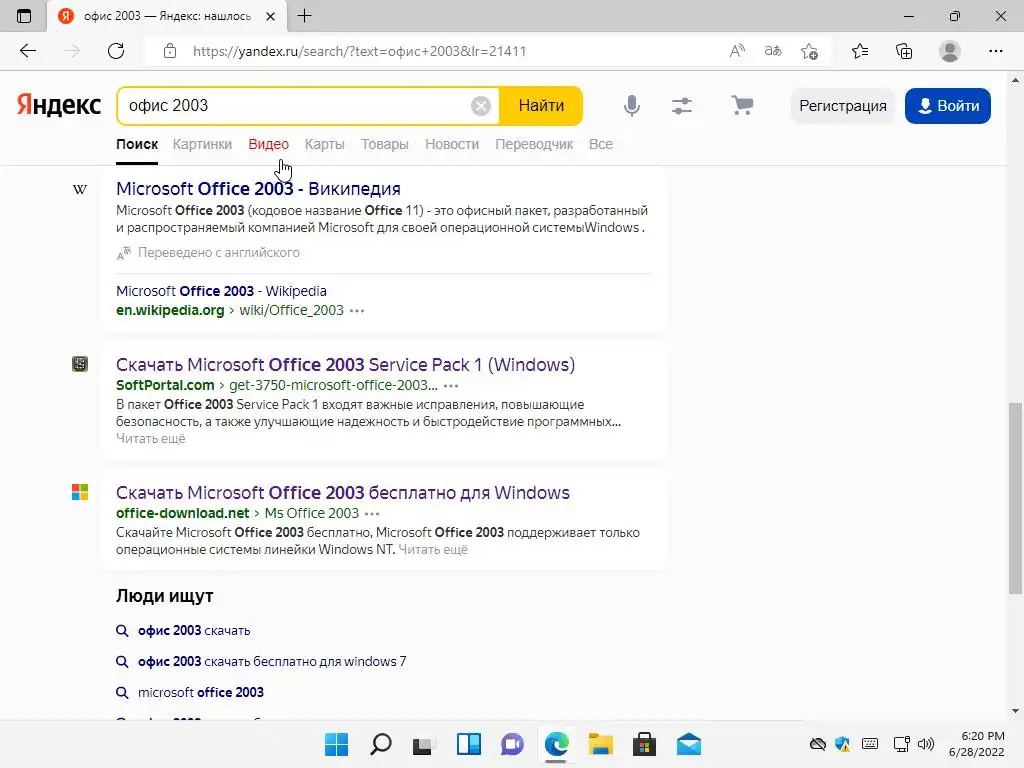This screenshot has width=1024, height=768.
Task: Close the офис 2003 Yandex tab
Action: pos(270,16)
